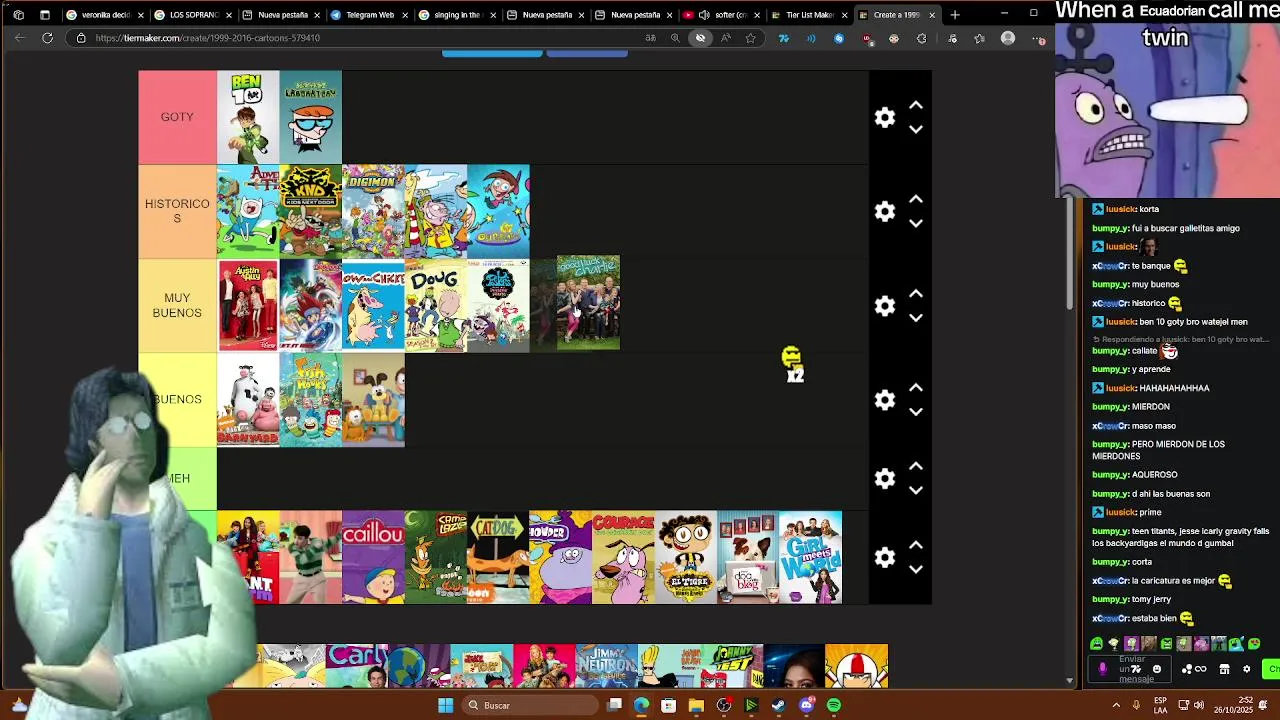
Task: Open settings gear for the MEH tier
Action: tap(885, 478)
